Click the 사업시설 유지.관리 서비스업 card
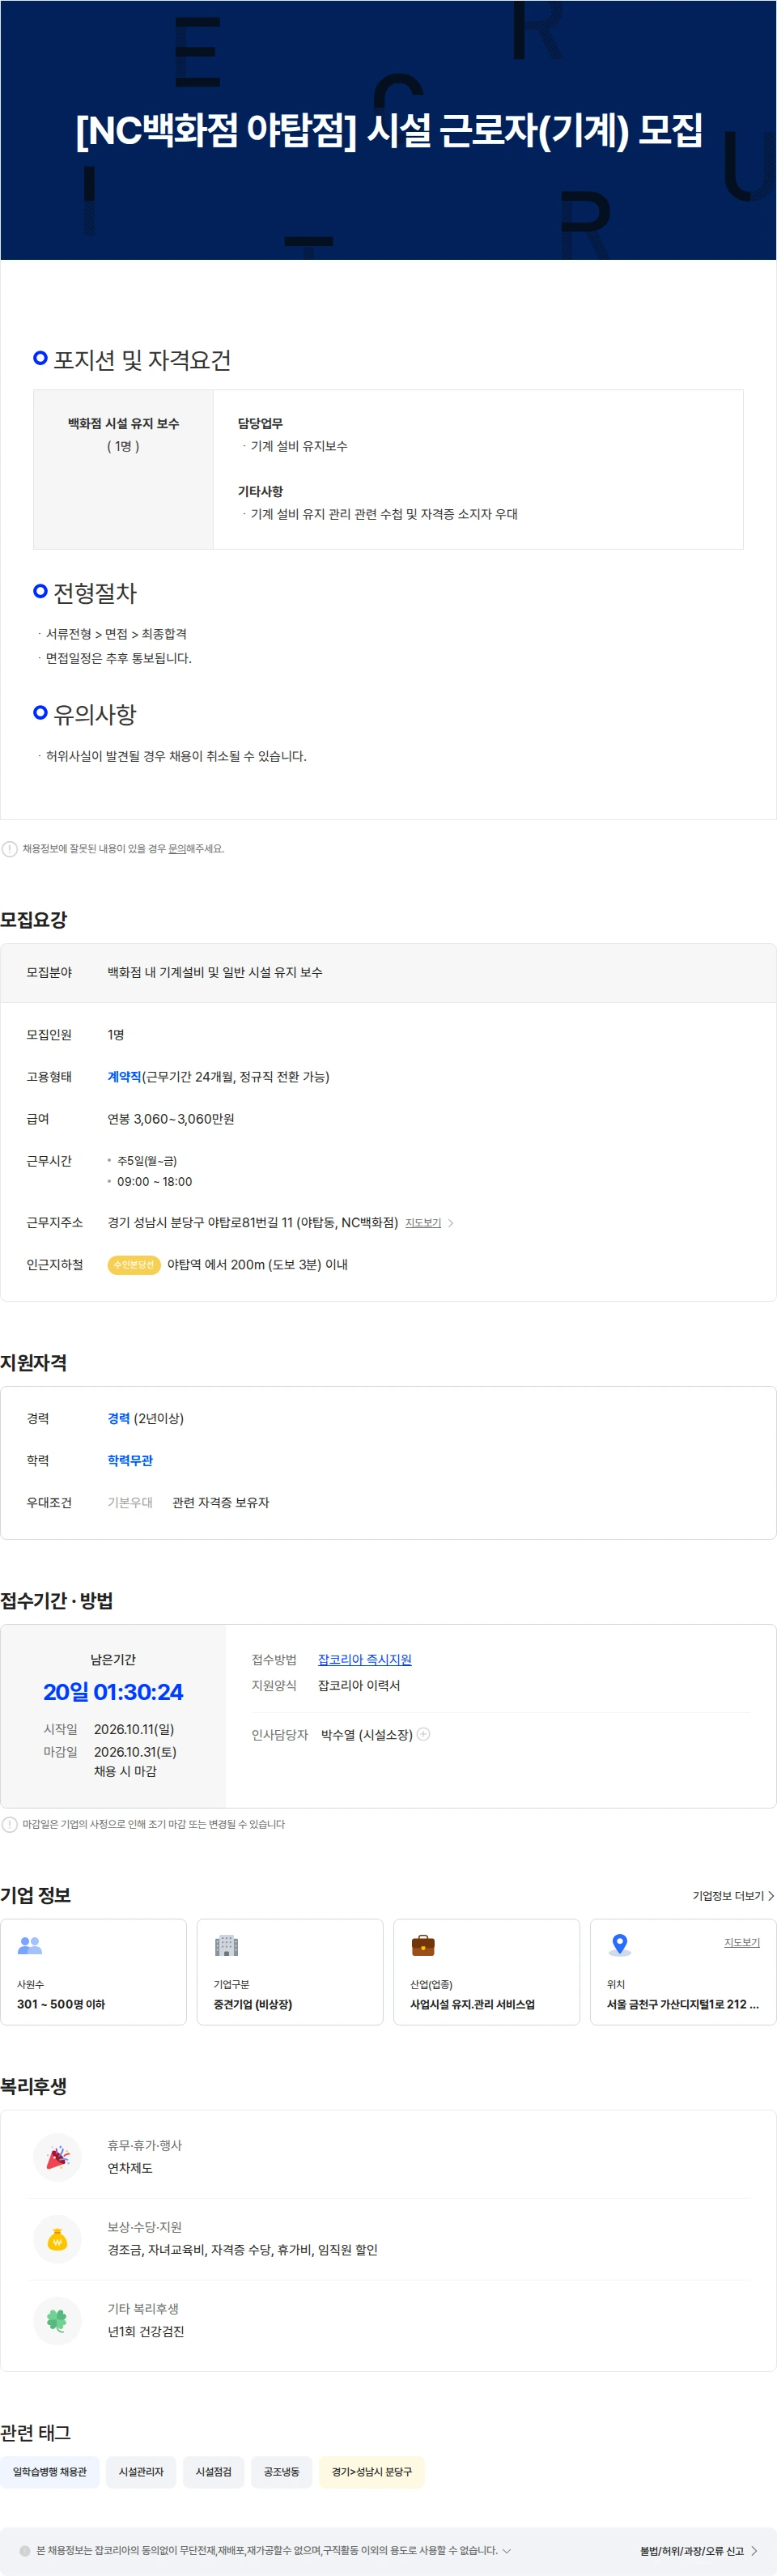Viewport: 777px width, 2576px height. pos(487,1972)
